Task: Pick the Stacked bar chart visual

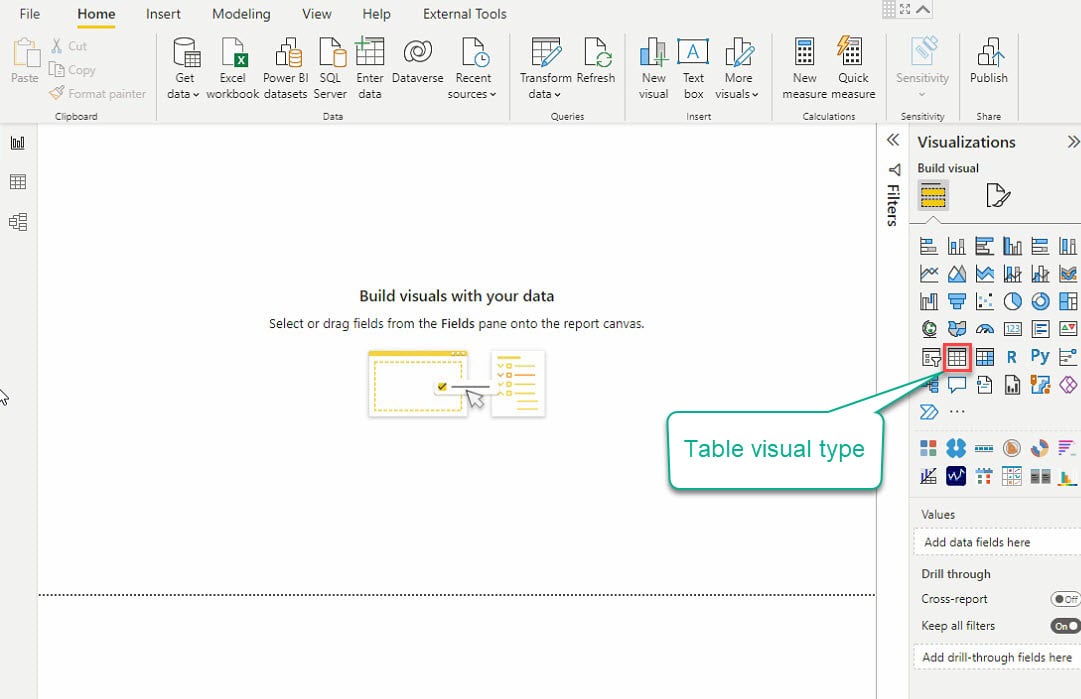Action: (x=929, y=246)
